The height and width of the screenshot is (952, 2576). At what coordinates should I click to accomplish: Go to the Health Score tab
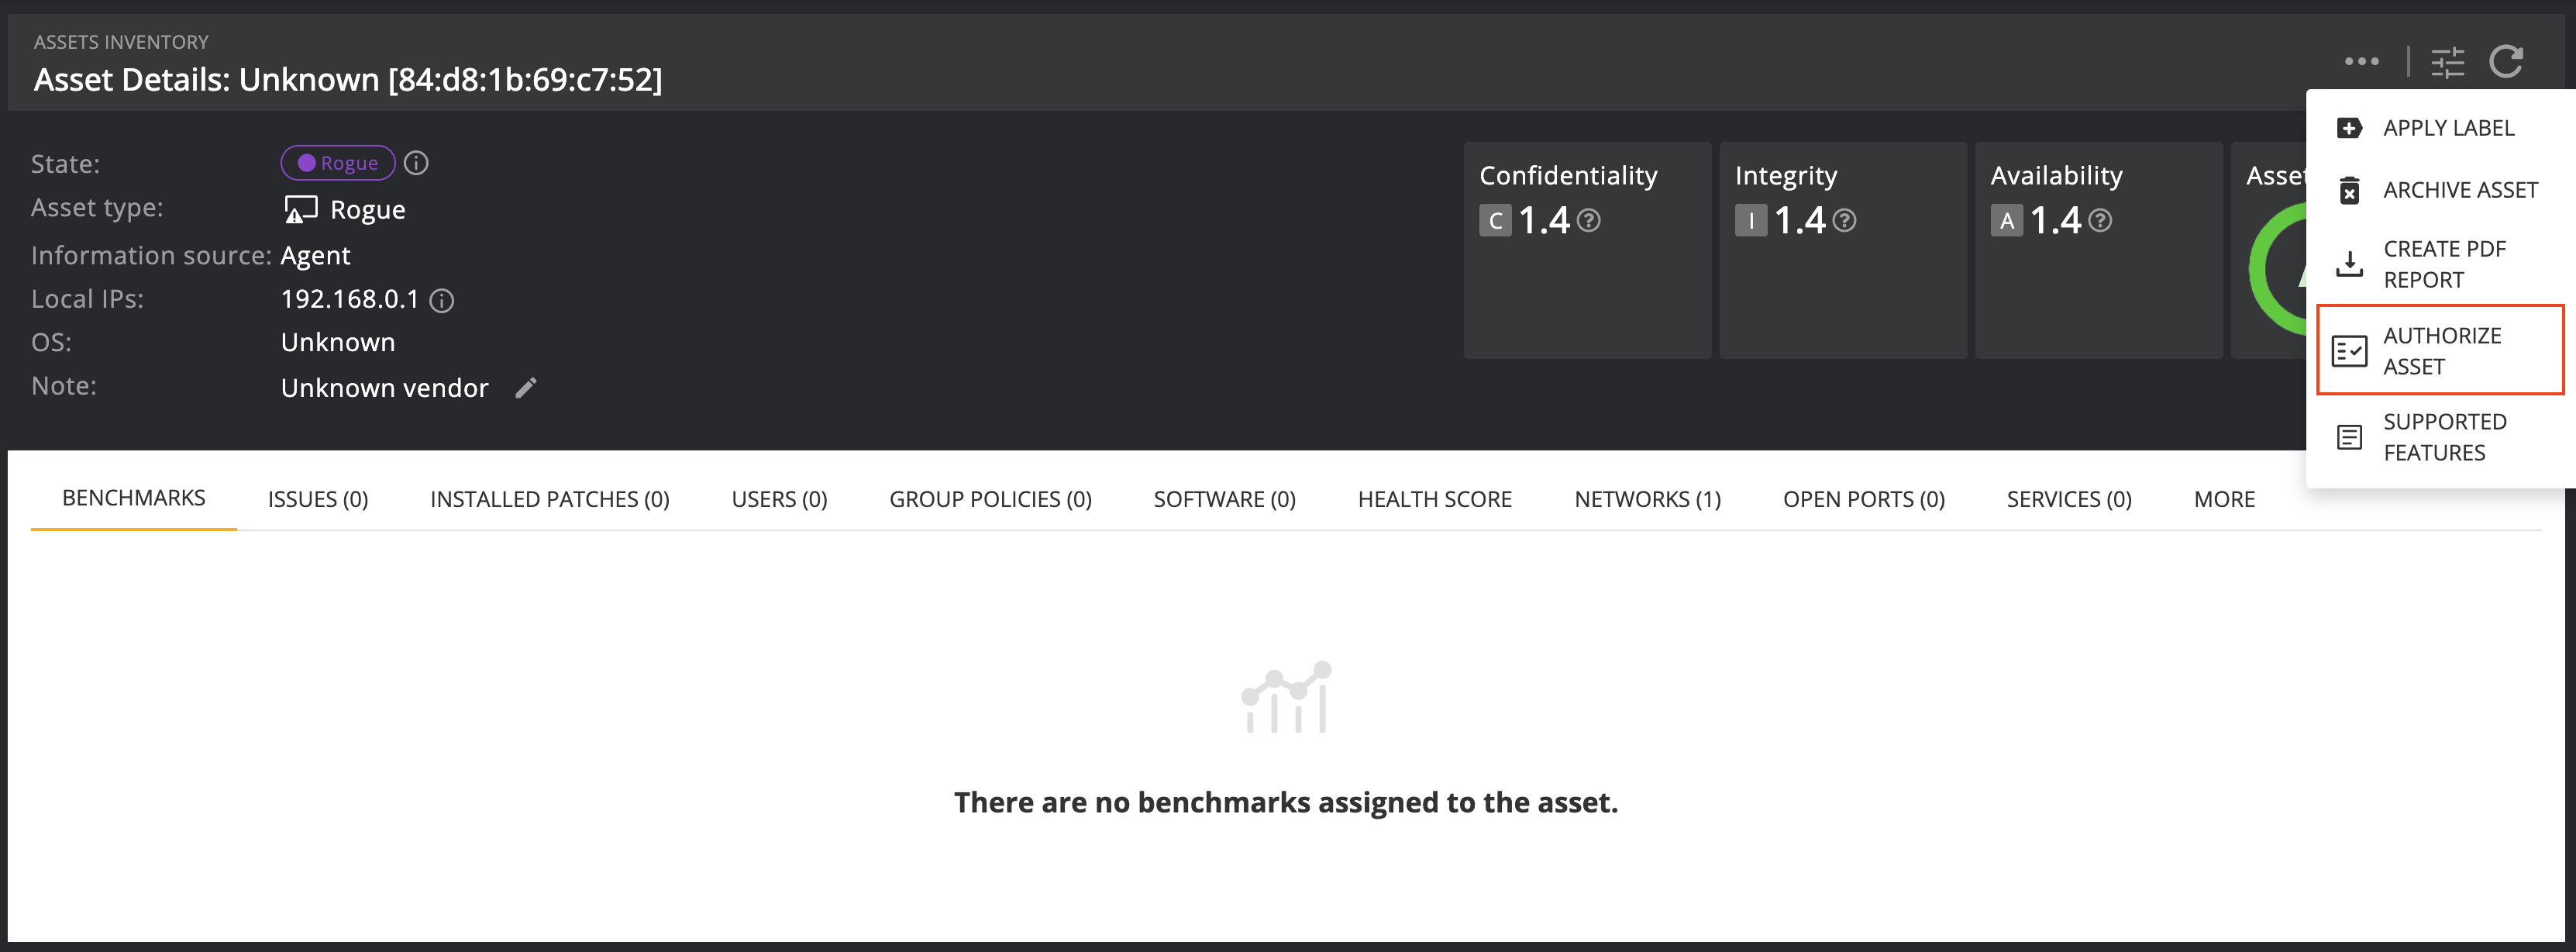coord(1434,499)
